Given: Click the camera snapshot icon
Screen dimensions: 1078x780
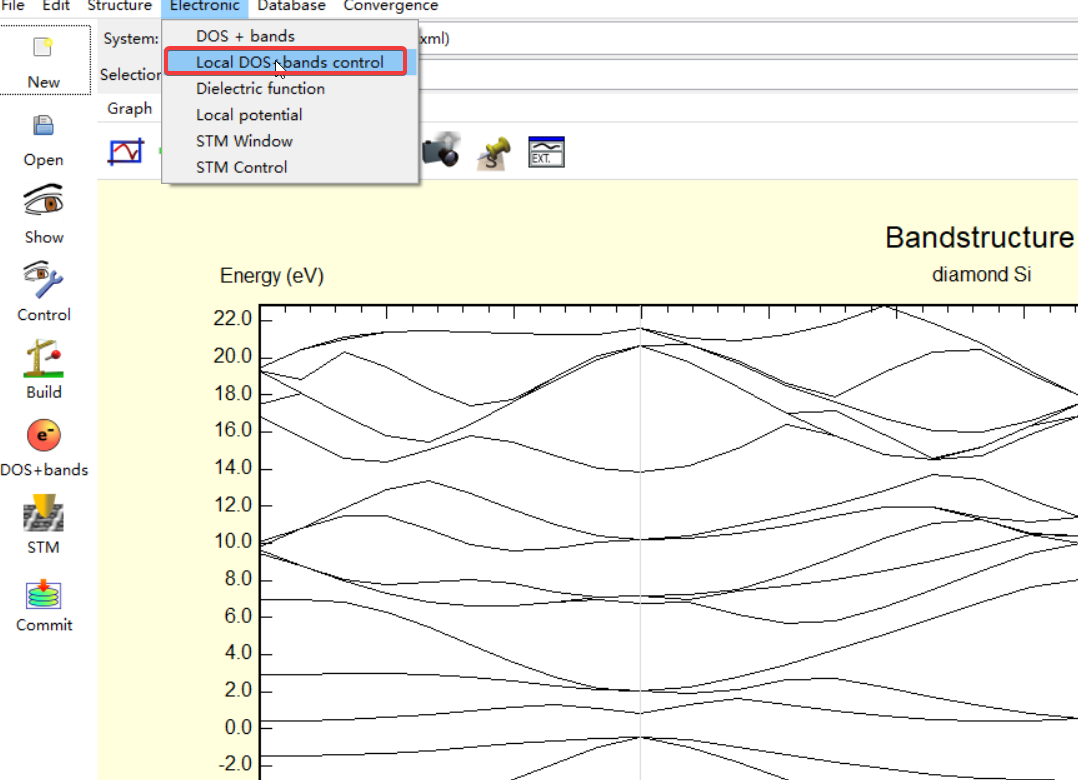Looking at the screenshot, I should (x=441, y=150).
